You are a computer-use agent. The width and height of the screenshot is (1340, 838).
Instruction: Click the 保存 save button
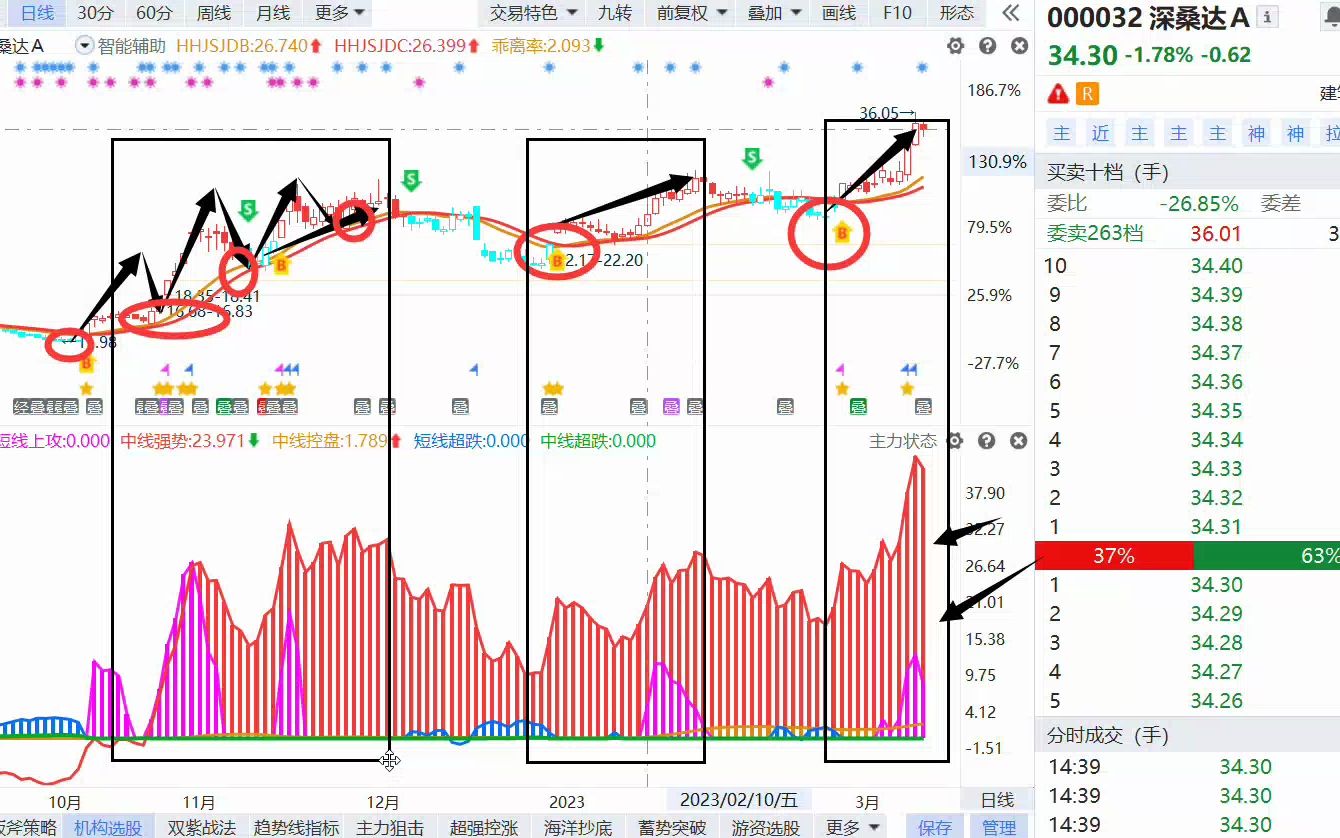935,827
